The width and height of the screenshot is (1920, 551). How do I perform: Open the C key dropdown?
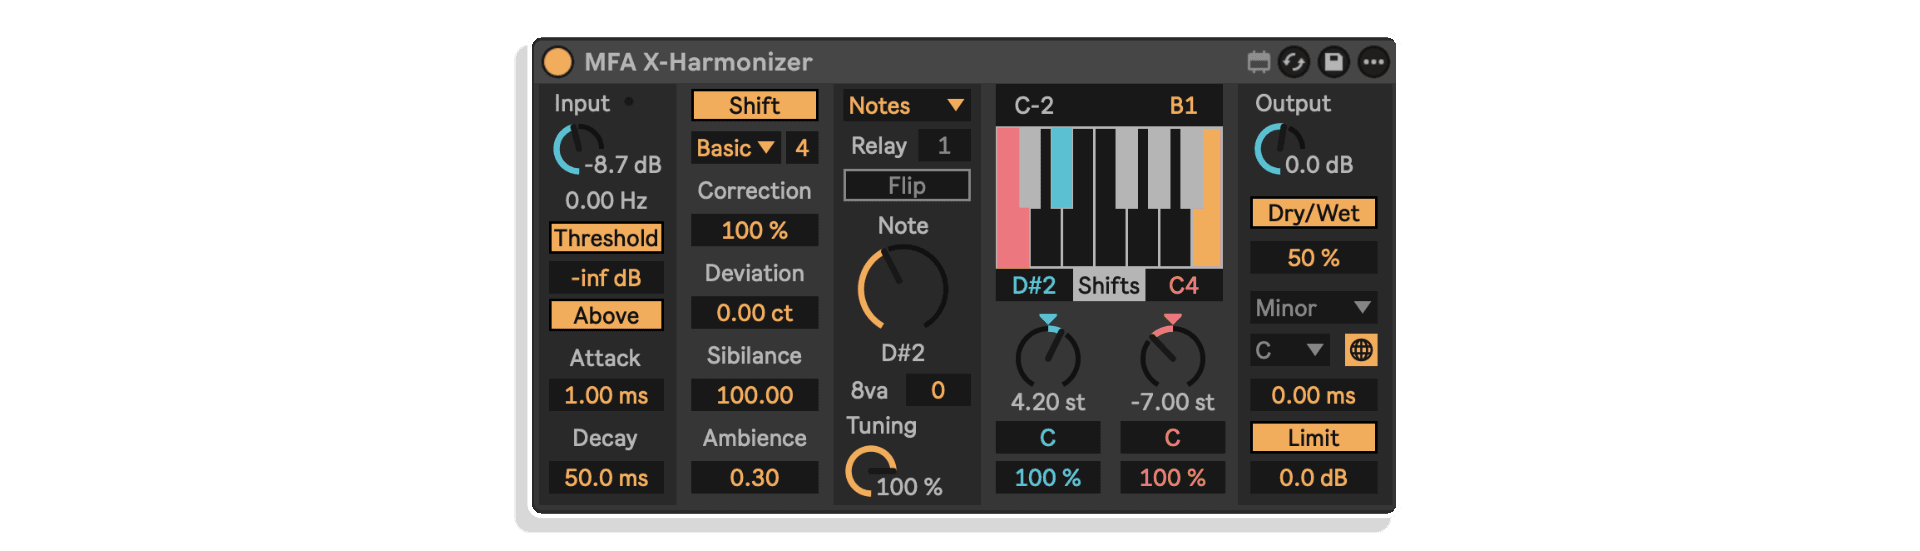tap(1290, 350)
